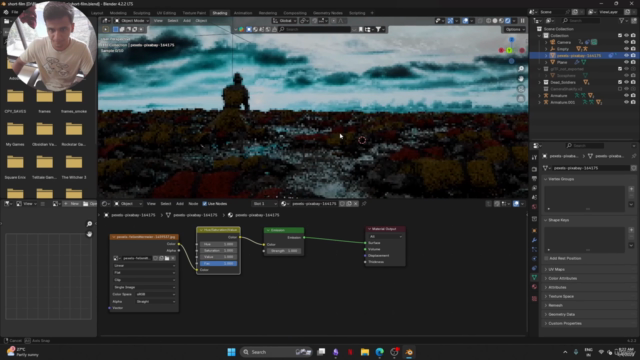Click the outliner Search field

coord(581,20)
